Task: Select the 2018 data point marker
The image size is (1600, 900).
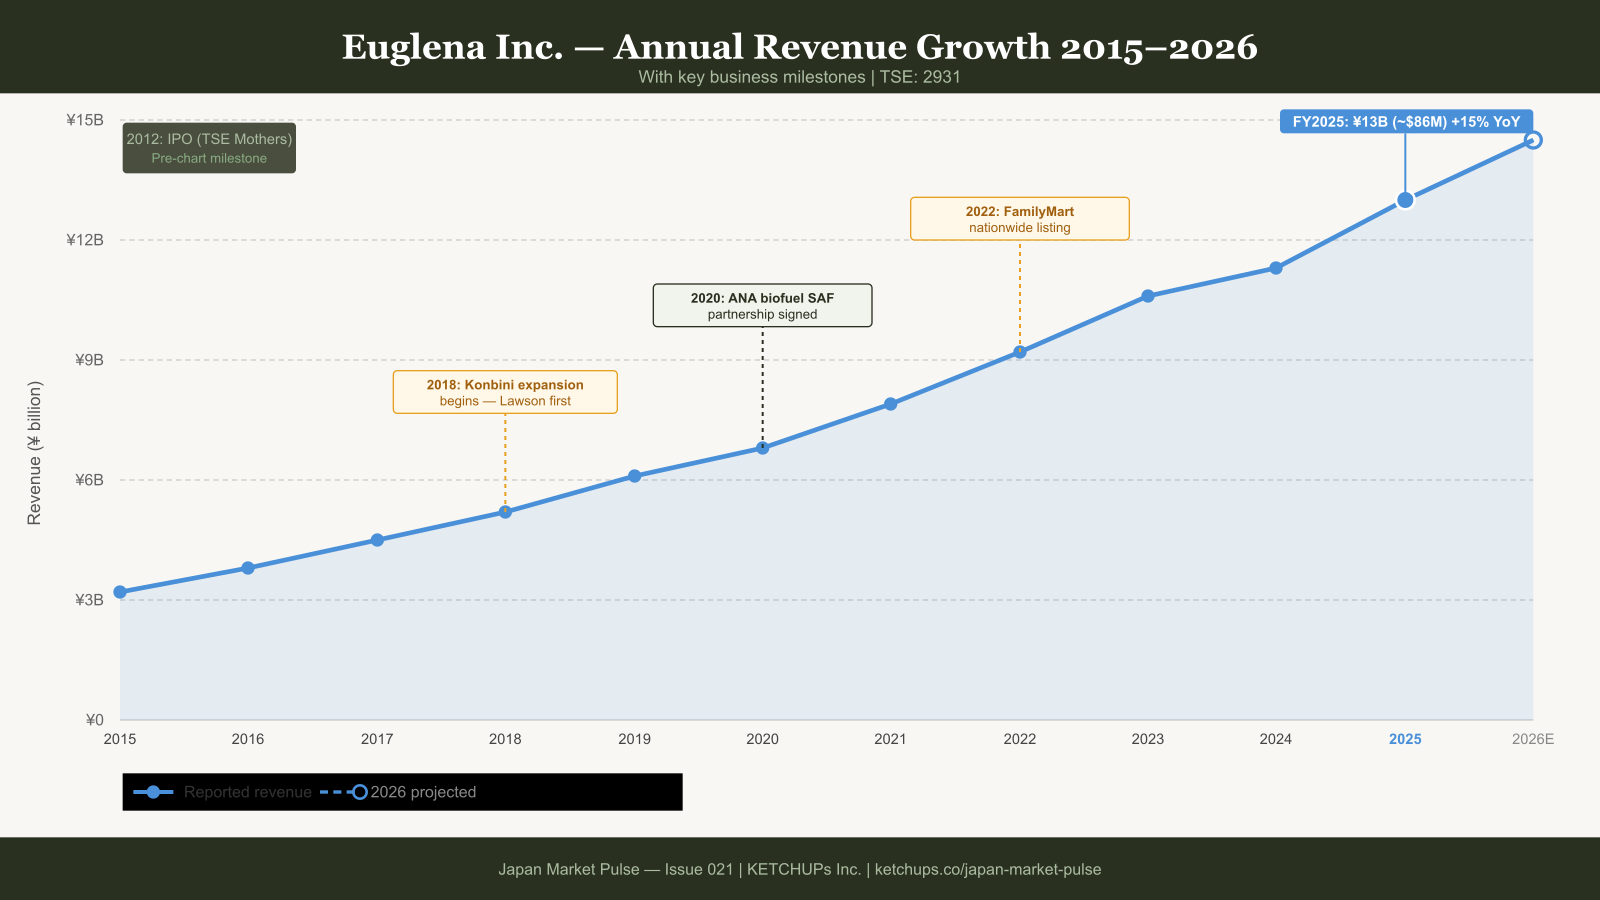Action: 505,512
